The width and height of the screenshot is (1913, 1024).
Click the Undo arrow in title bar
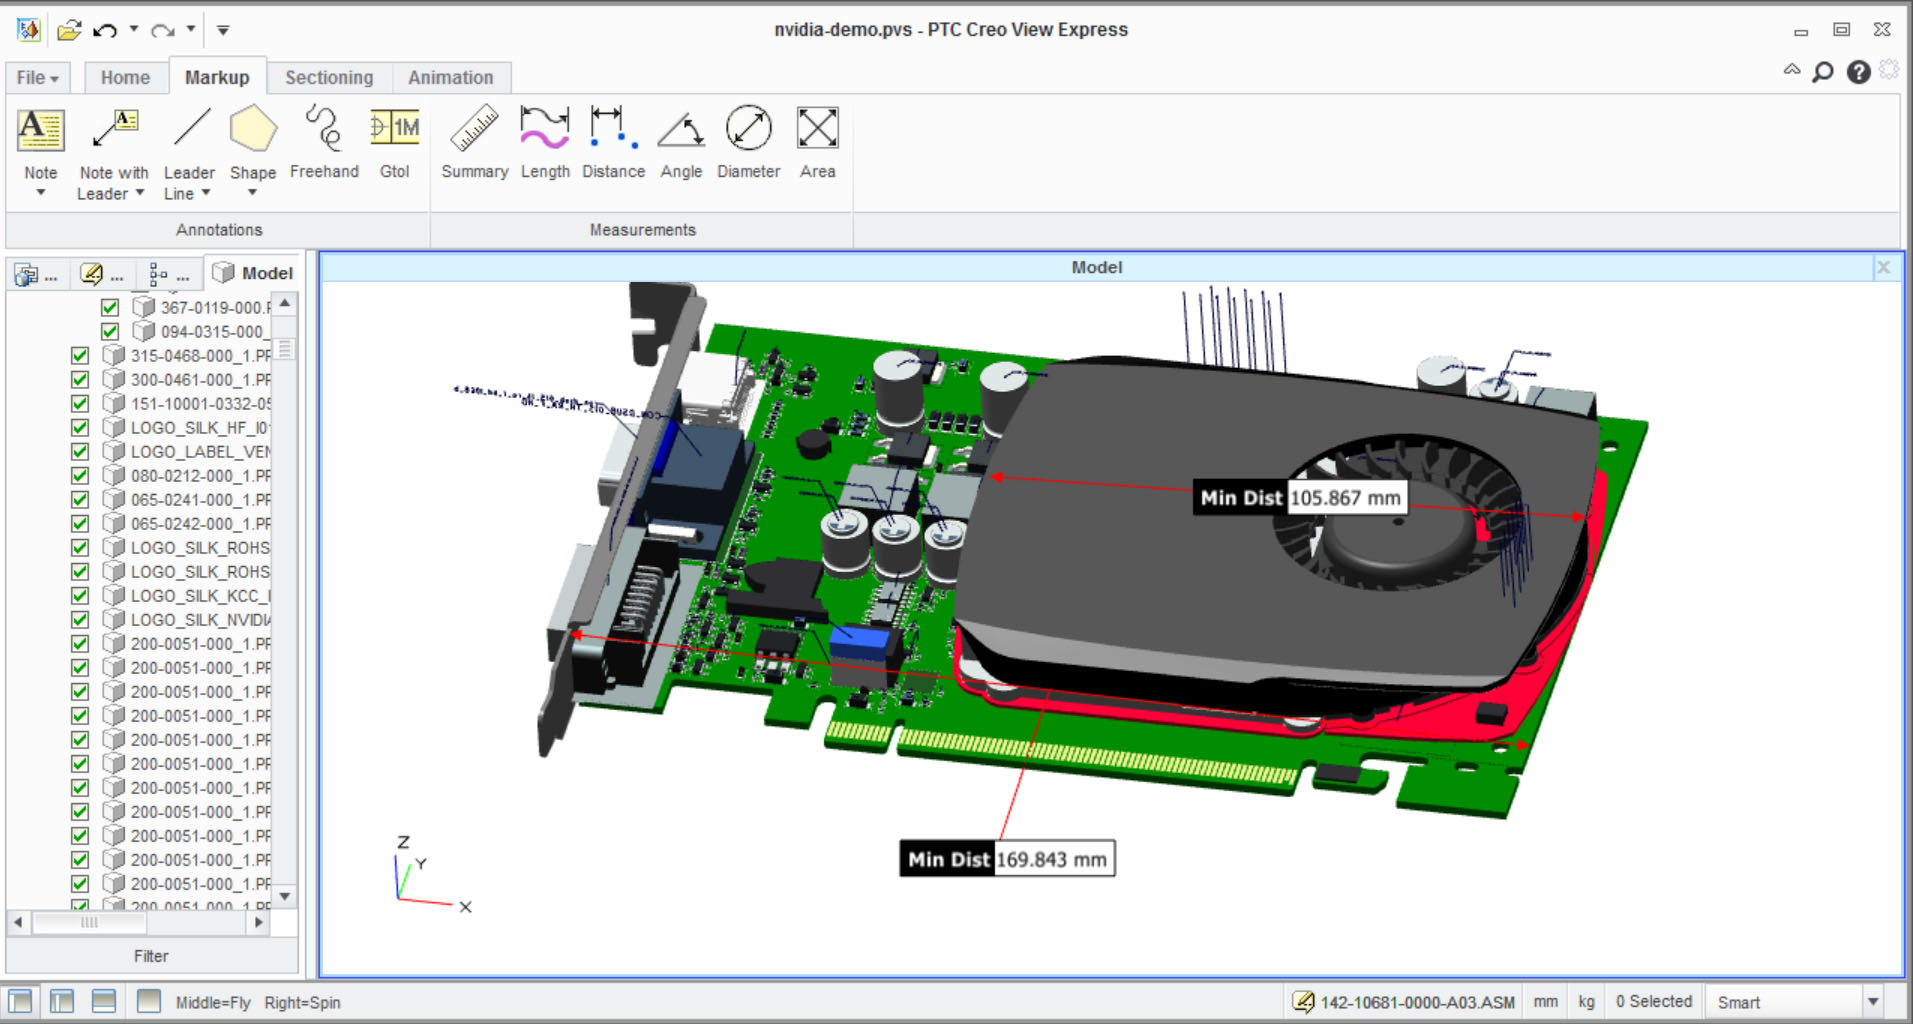(105, 30)
